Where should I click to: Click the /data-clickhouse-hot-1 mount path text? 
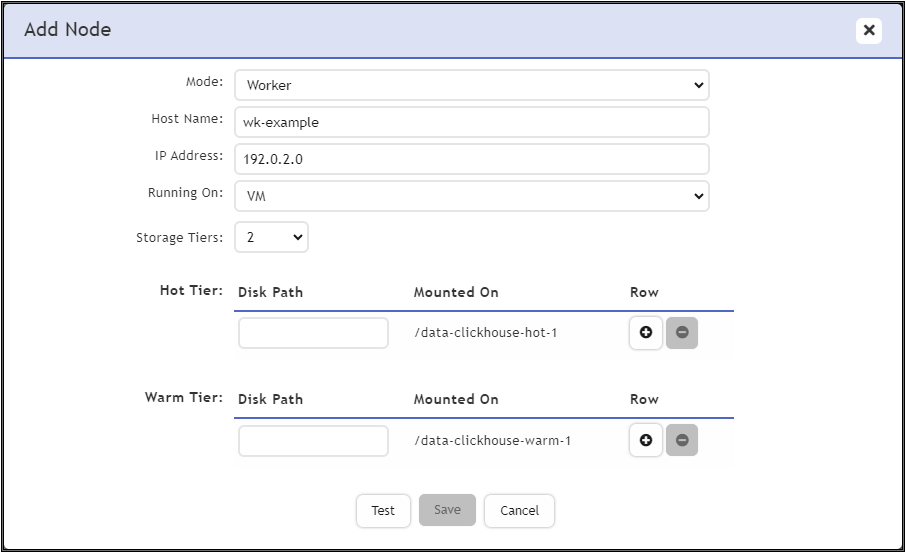coord(485,333)
